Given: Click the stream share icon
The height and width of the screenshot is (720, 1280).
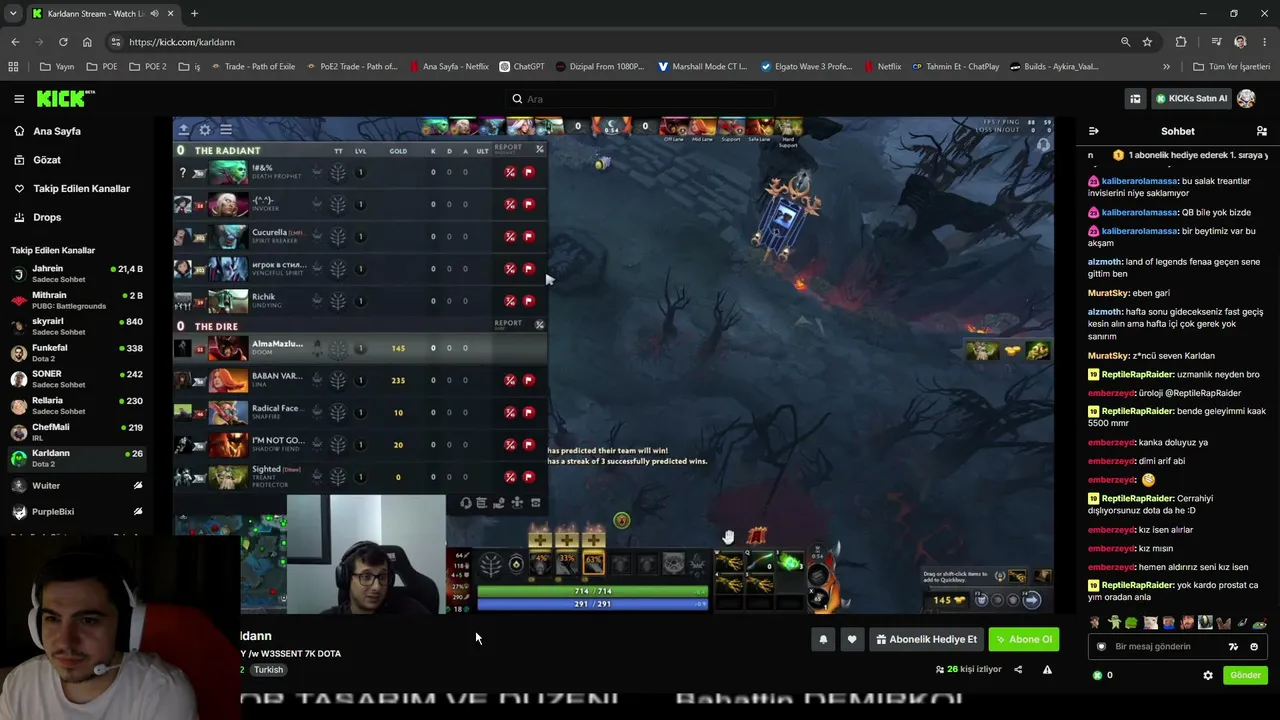Looking at the screenshot, I should click(1018, 670).
